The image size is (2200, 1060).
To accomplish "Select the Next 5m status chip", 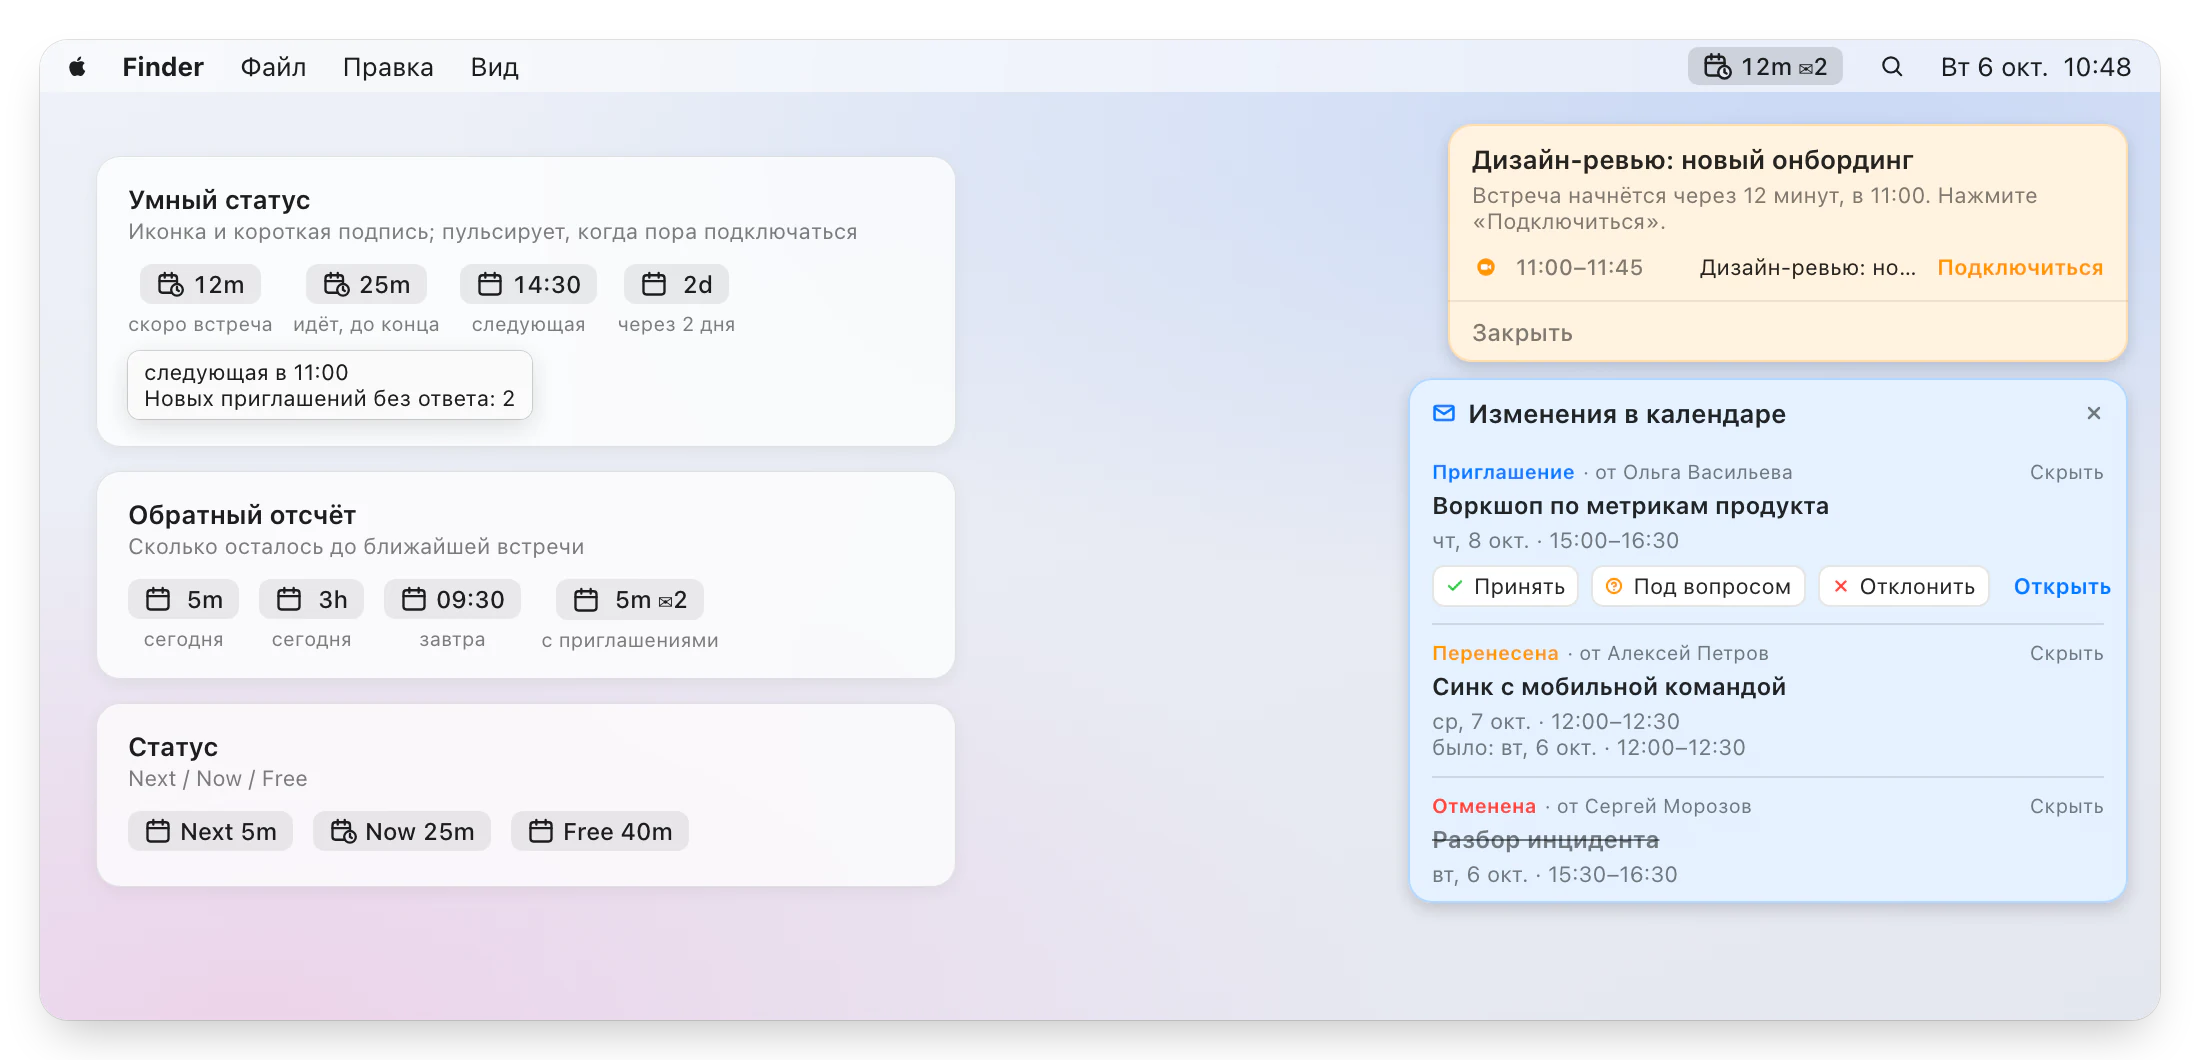I will [x=210, y=832].
